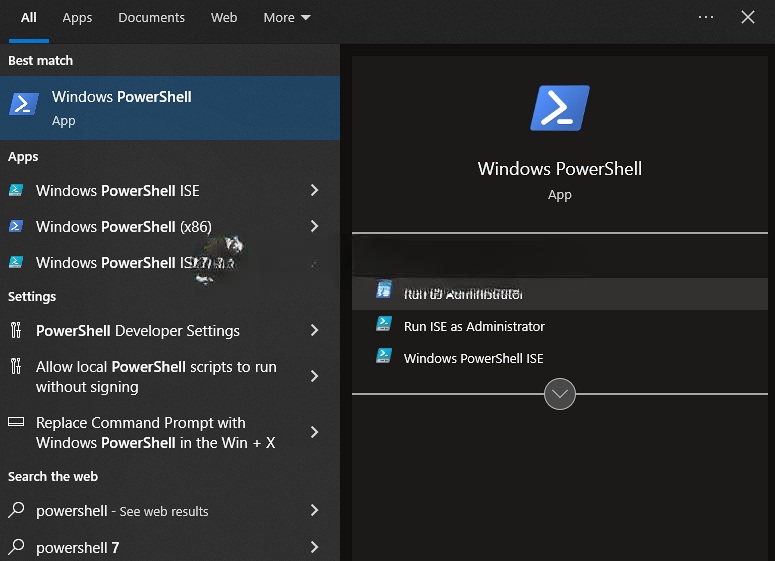Viewport: 775px width, 561px height.
Task: Expand more actions with the round down-chevron
Action: pos(560,394)
